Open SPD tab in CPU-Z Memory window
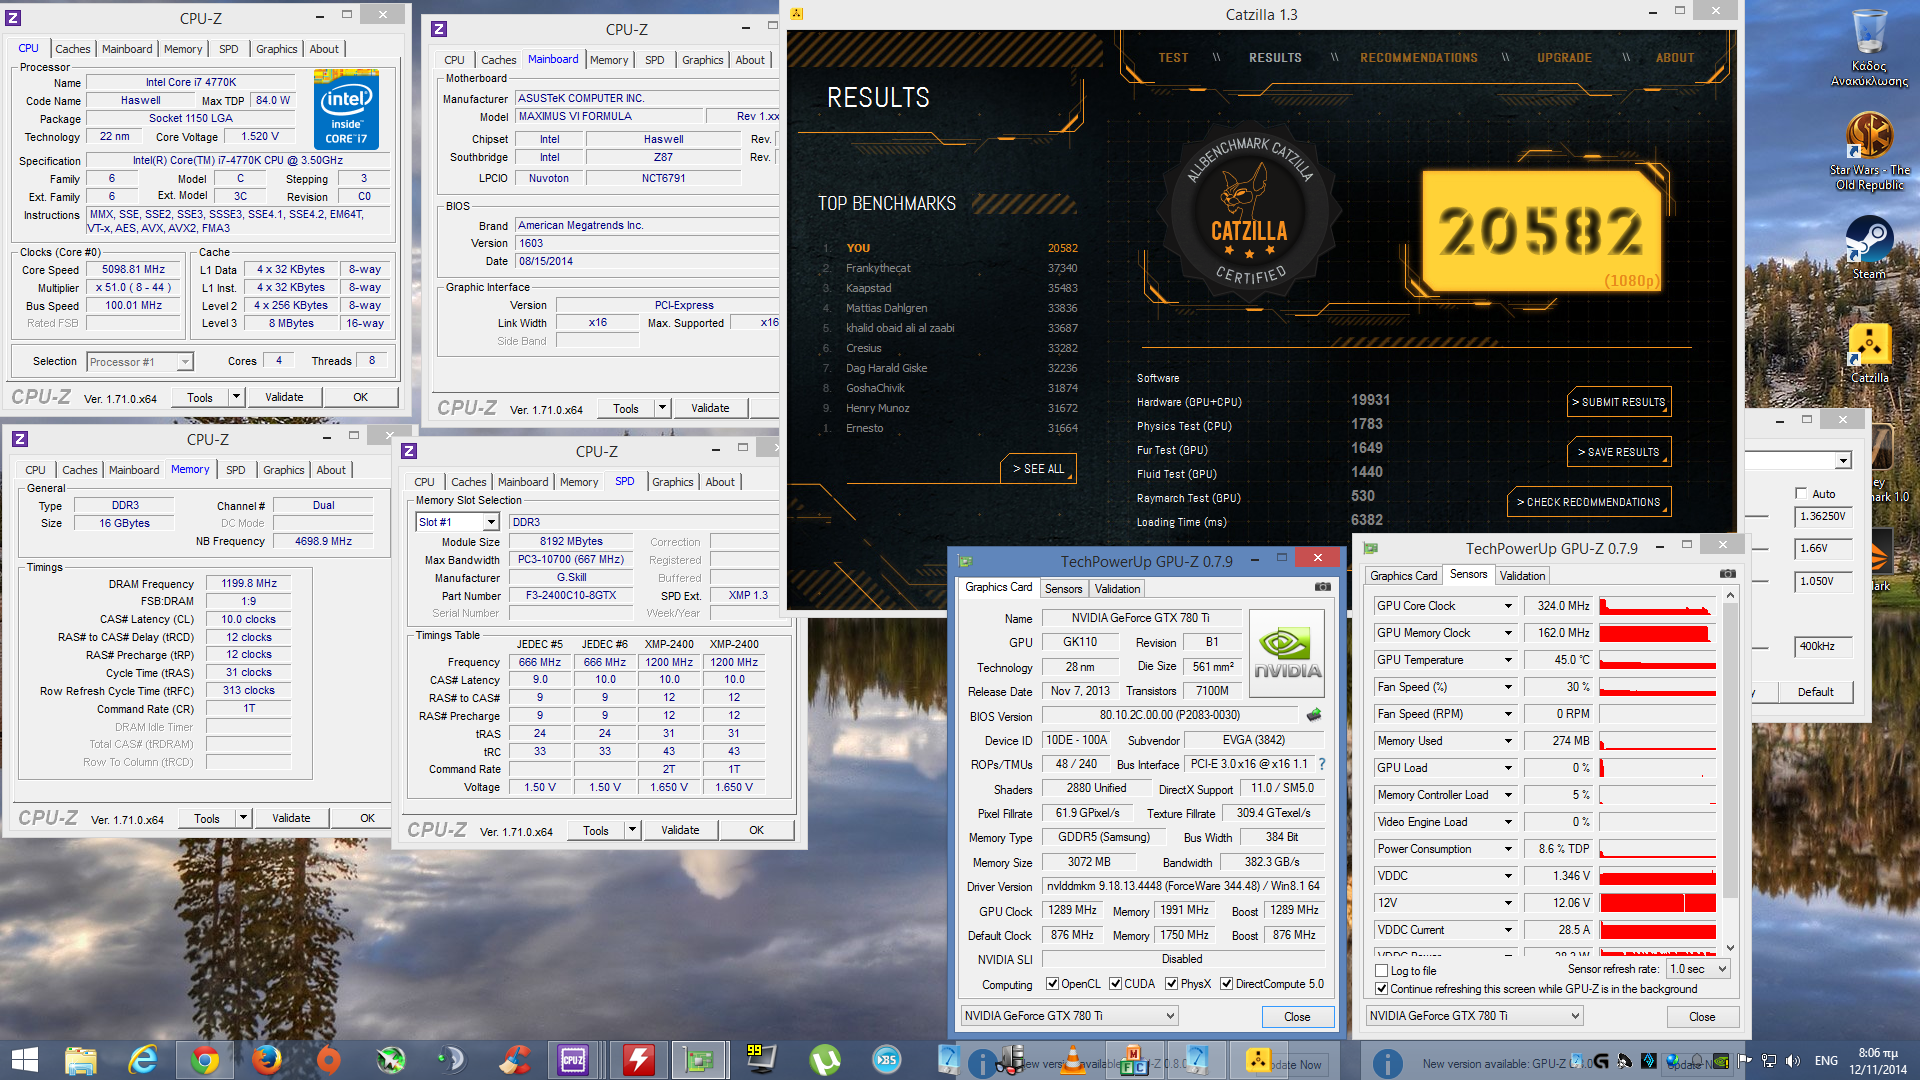 tap(236, 470)
